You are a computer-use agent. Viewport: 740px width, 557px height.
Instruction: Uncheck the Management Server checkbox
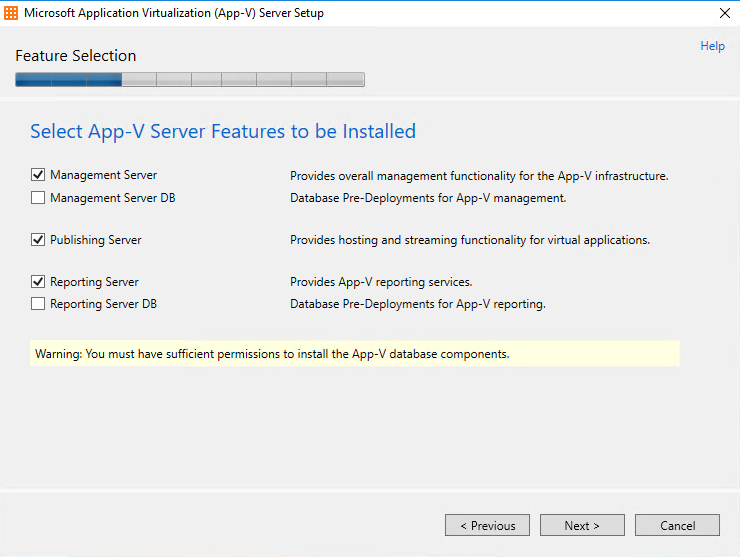coord(38,175)
